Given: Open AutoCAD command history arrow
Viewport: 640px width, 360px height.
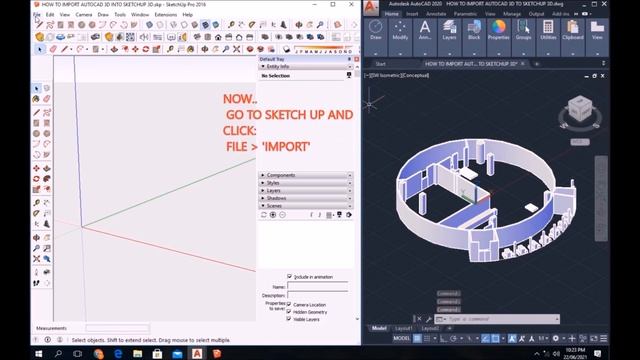Looking at the screenshot, I should pyautogui.click(x=557, y=319).
